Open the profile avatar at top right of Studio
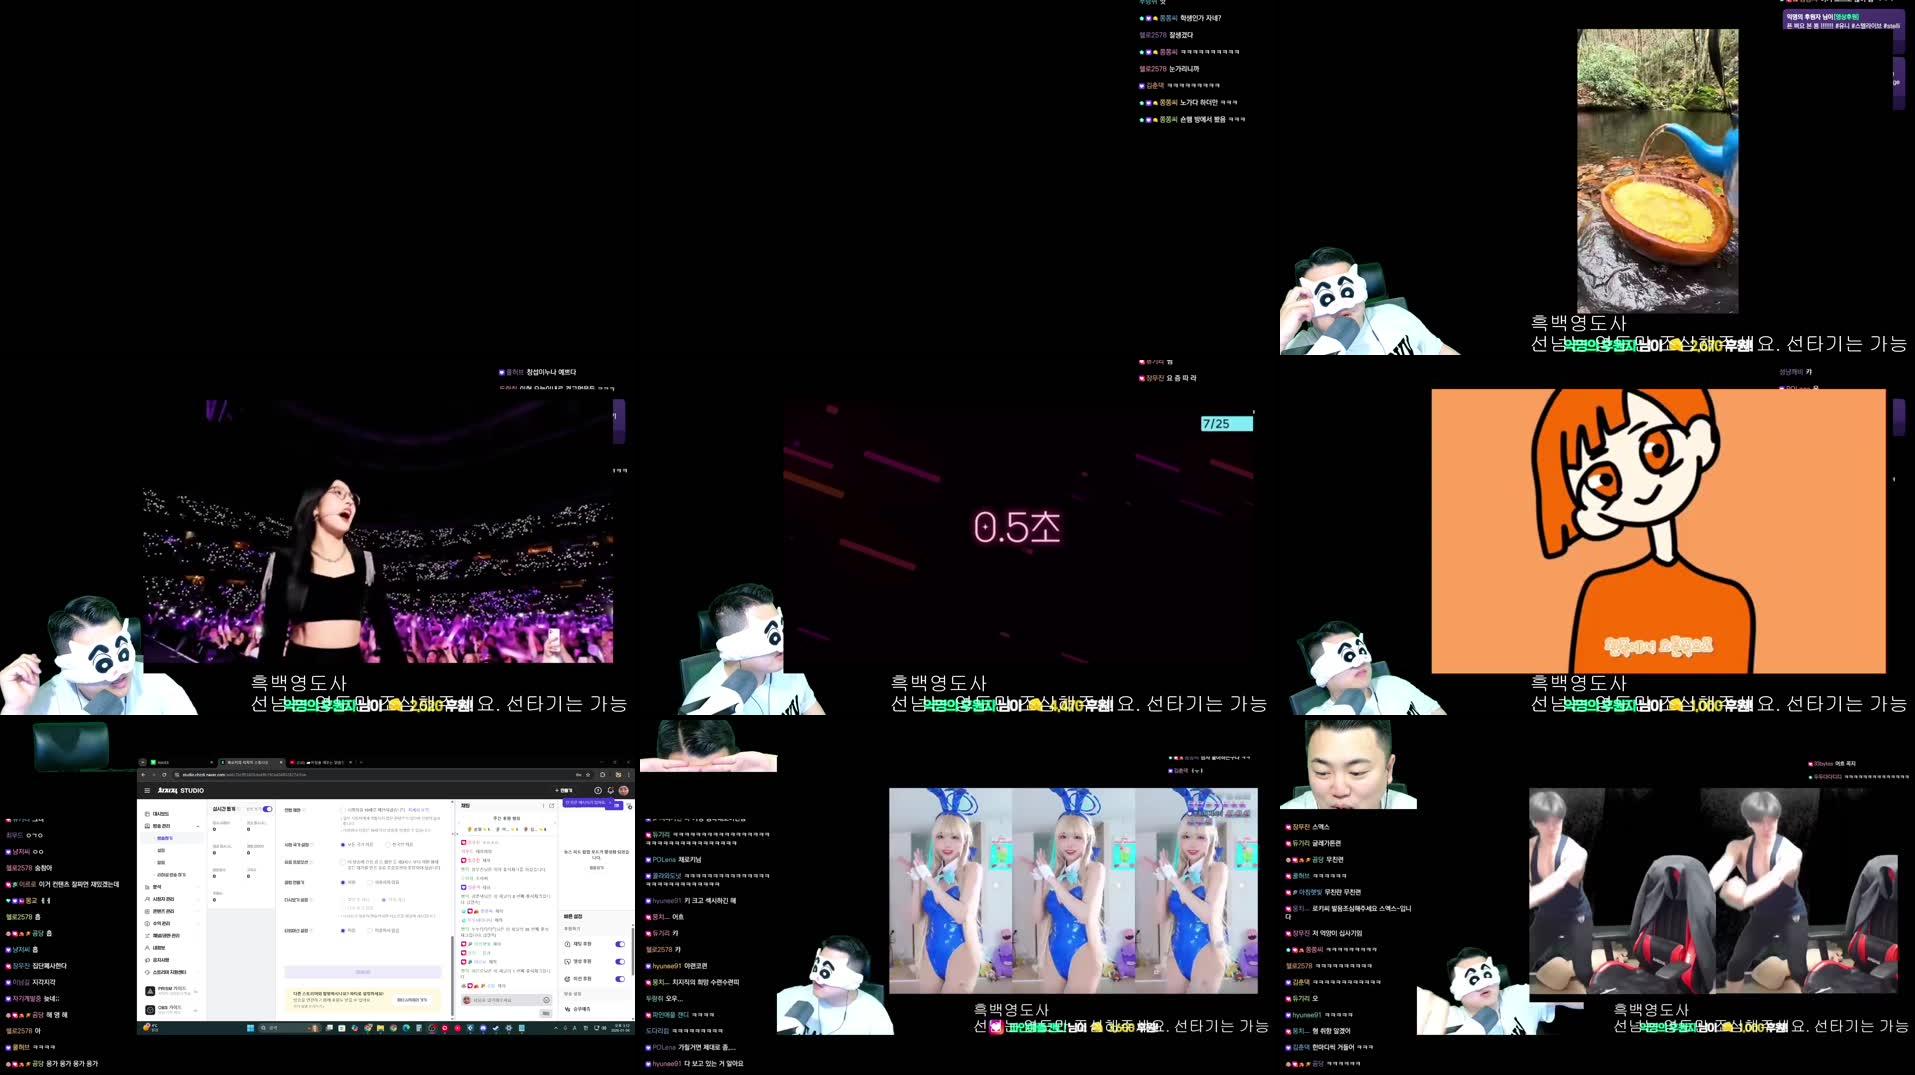Viewport: 1915px width, 1075px height. [x=624, y=790]
